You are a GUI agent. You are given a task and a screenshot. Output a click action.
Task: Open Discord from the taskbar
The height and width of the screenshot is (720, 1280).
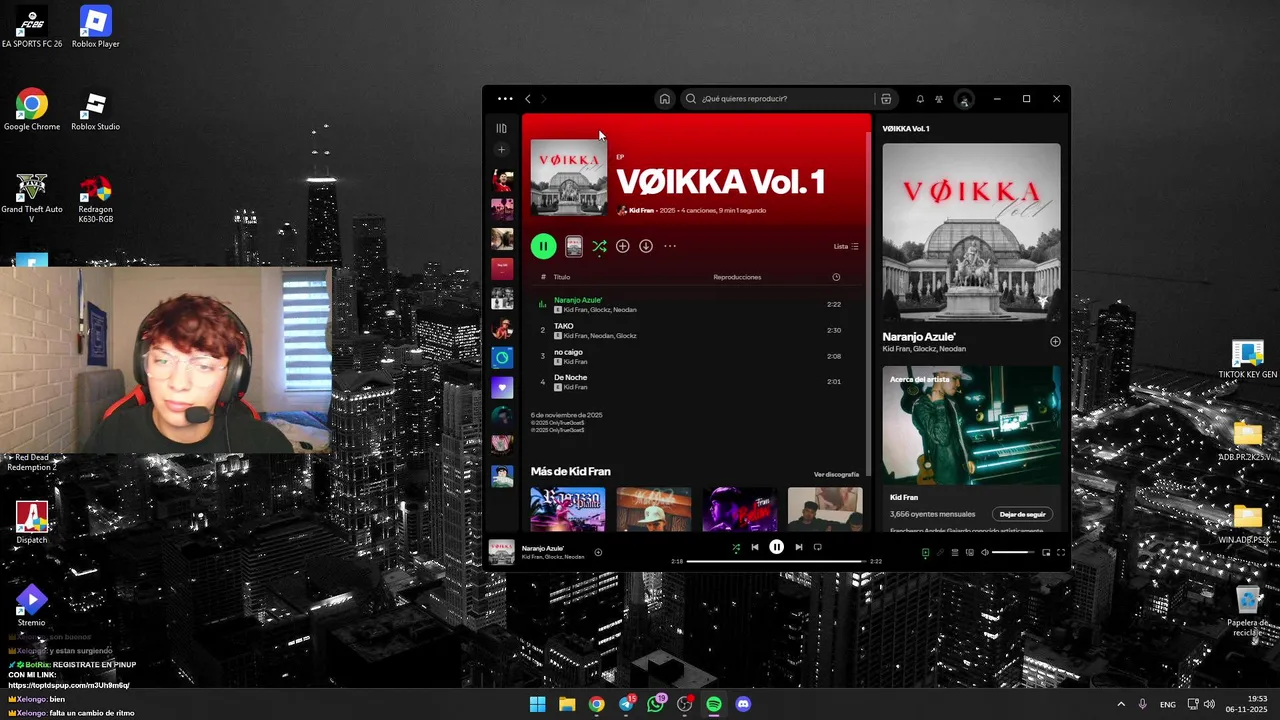pyautogui.click(x=743, y=704)
